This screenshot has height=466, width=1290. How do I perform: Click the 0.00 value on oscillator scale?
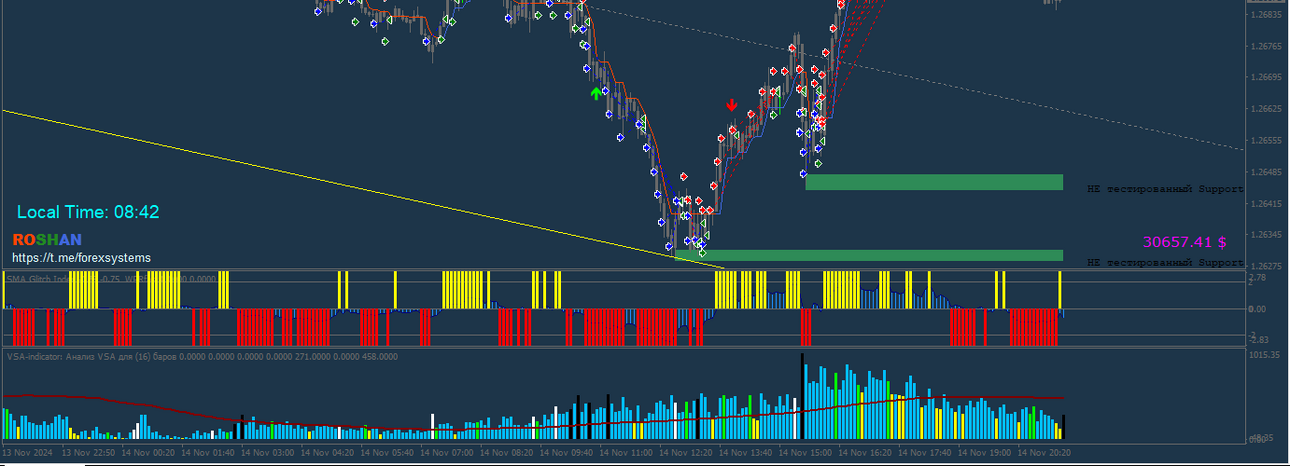tap(1258, 310)
